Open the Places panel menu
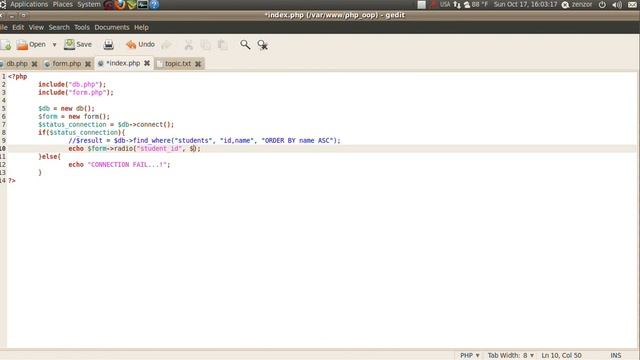The image size is (640, 360). point(62,4)
